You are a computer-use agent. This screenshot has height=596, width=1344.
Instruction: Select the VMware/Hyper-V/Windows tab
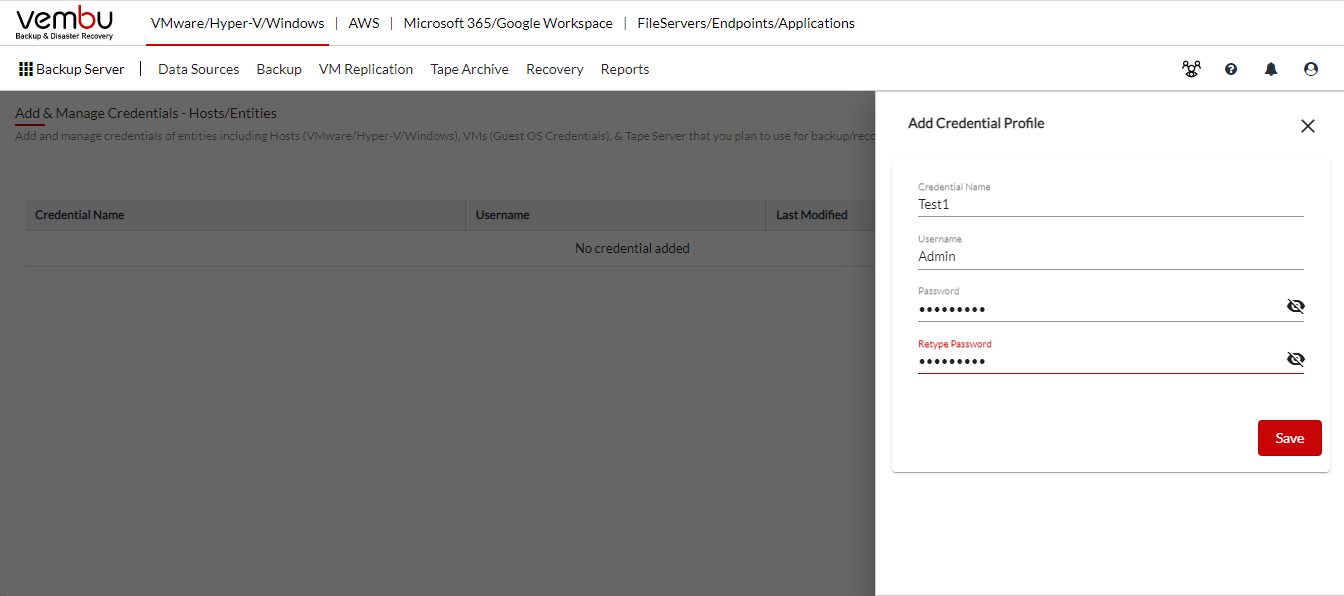[237, 23]
